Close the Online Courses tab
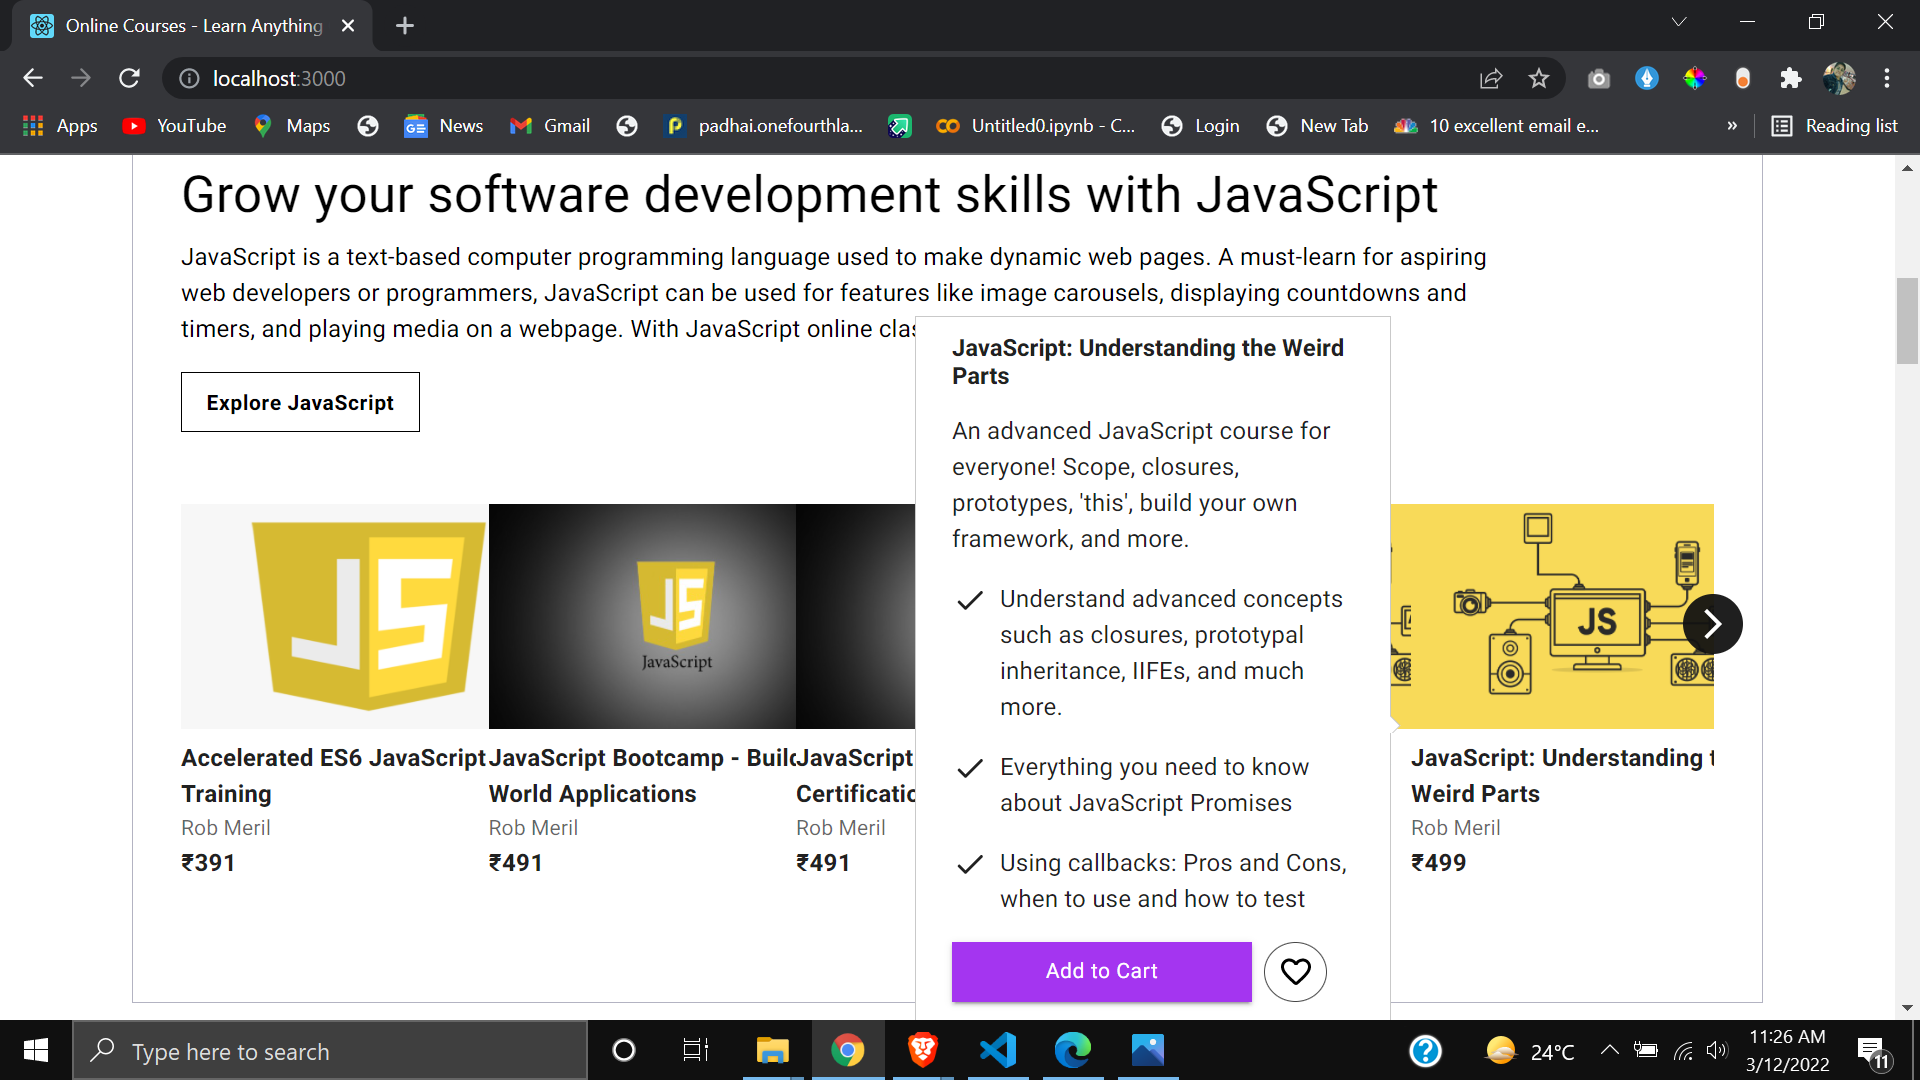Screen dimensions: 1920x1080 coord(348,26)
